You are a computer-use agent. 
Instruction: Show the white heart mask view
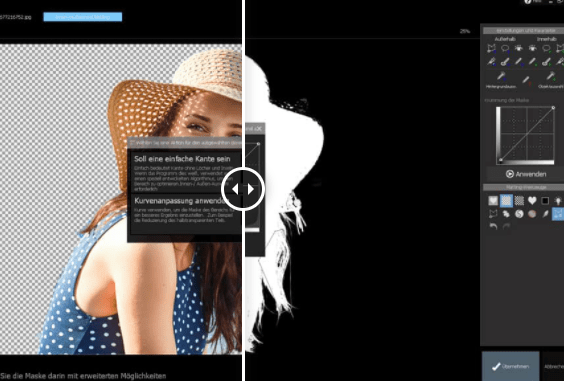coord(532,201)
